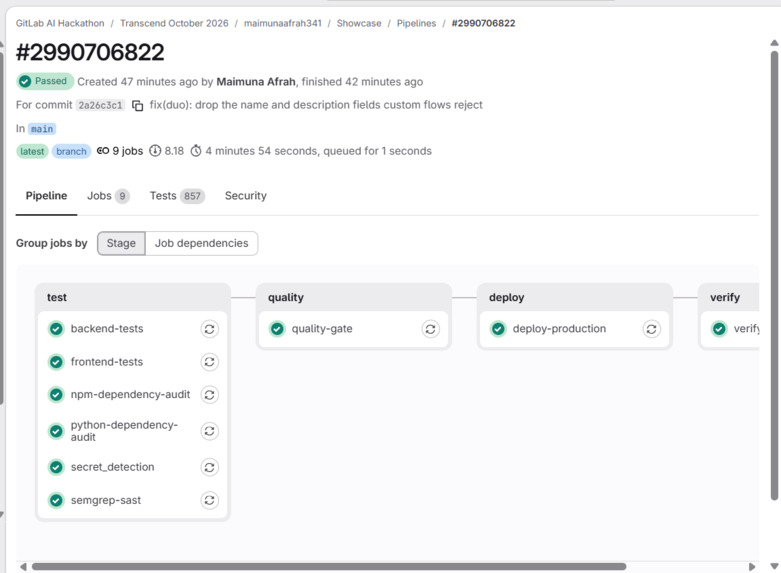781x573 pixels.
Task: Retry the npm-dependency-audit job
Action: pos(210,395)
